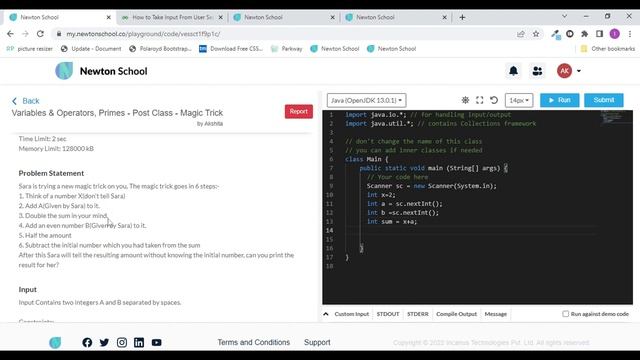Open the tab search dropdown arrow

pos(564,16)
